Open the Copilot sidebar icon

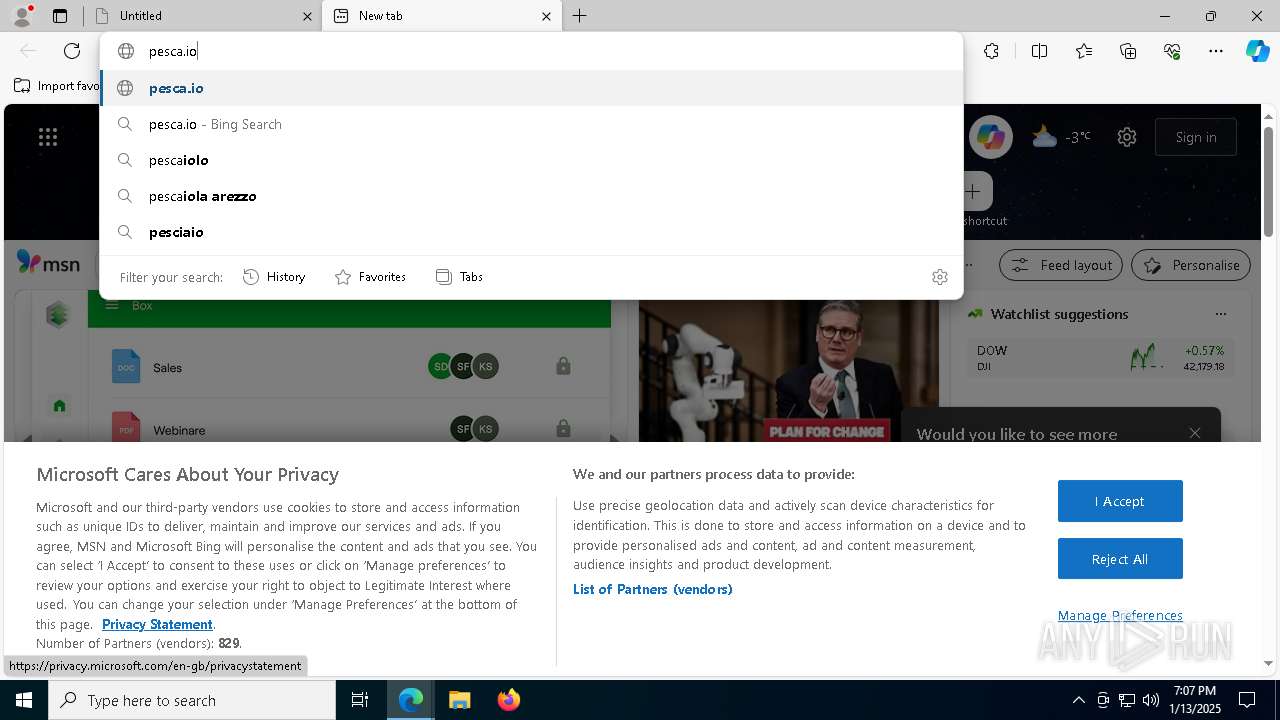coord(1258,51)
